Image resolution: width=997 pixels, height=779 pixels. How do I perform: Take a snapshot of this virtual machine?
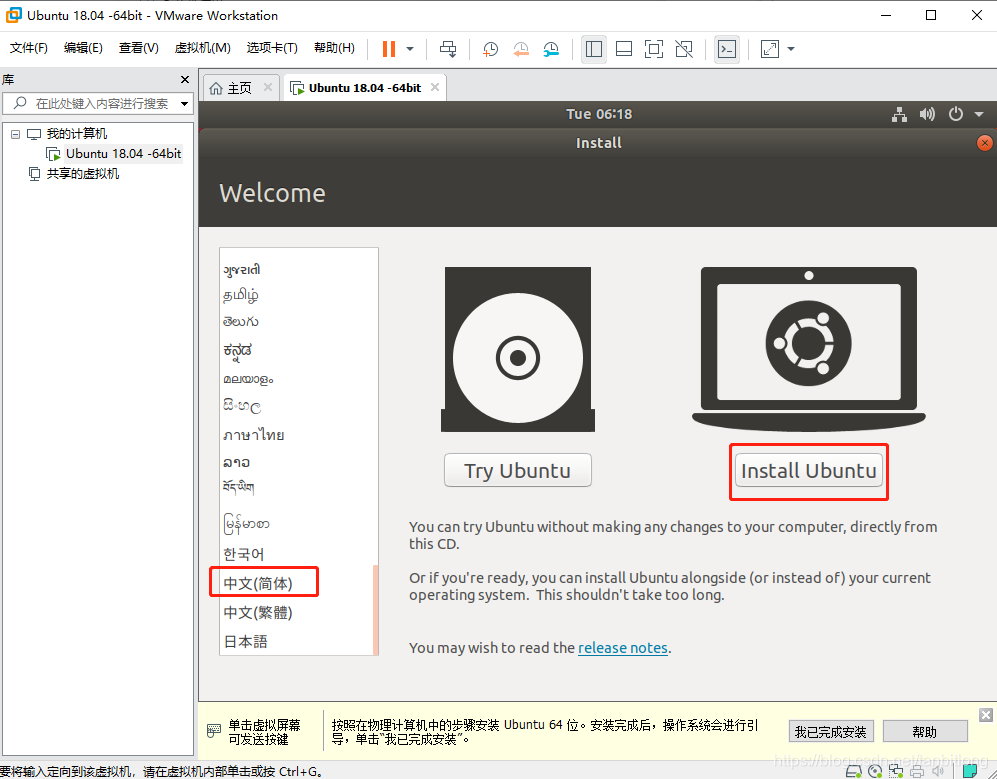click(490, 49)
